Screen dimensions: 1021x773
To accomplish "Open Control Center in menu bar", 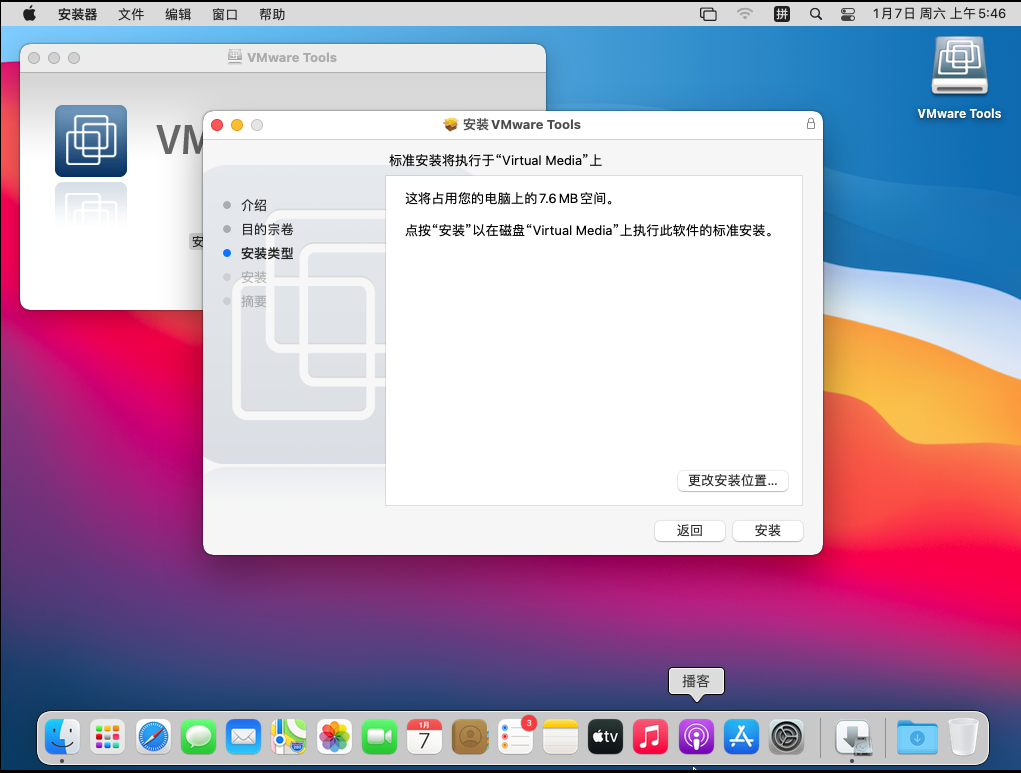I will pyautogui.click(x=847, y=14).
